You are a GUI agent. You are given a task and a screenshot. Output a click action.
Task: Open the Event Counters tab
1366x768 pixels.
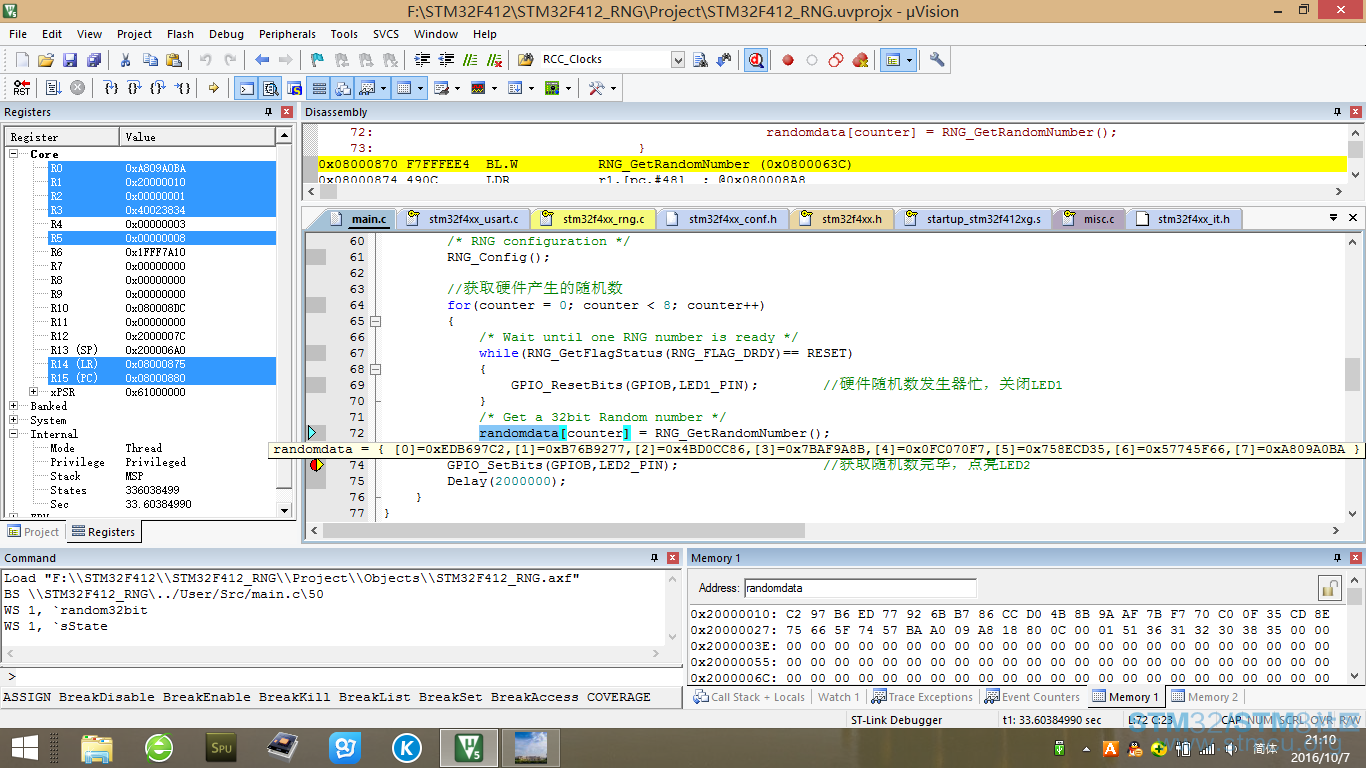[1033, 697]
